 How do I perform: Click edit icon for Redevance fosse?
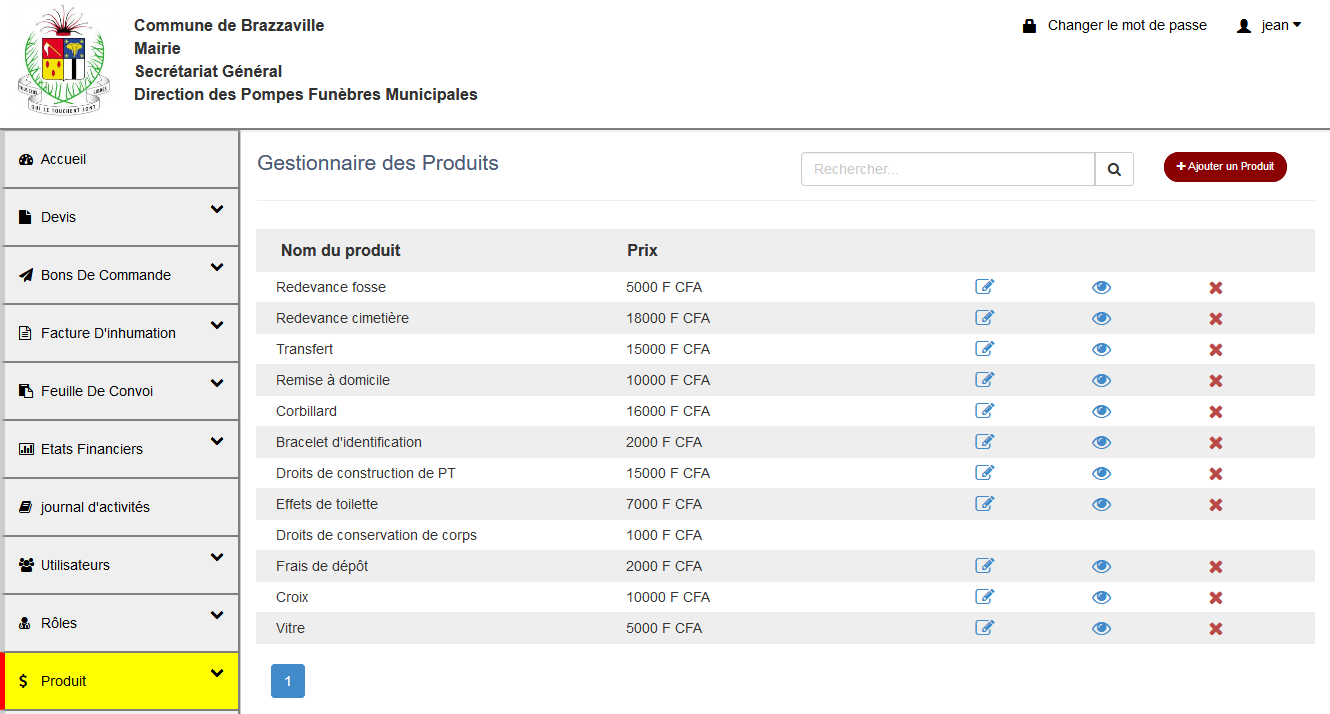(x=985, y=287)
